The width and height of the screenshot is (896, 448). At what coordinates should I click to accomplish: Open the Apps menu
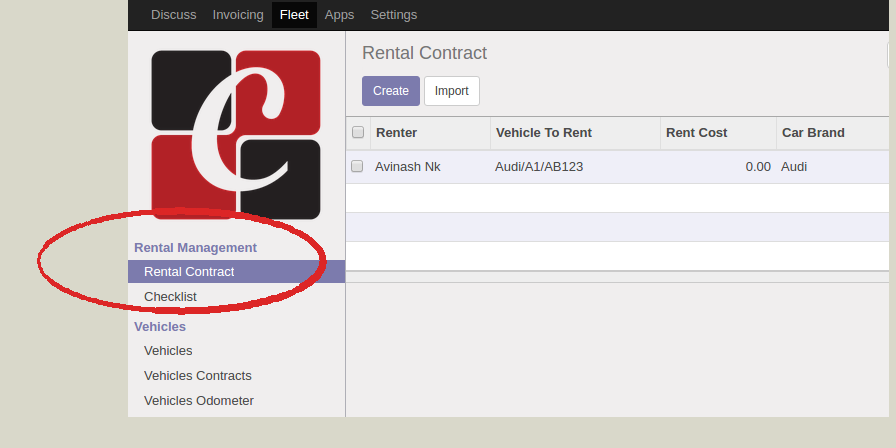point(339,15)
